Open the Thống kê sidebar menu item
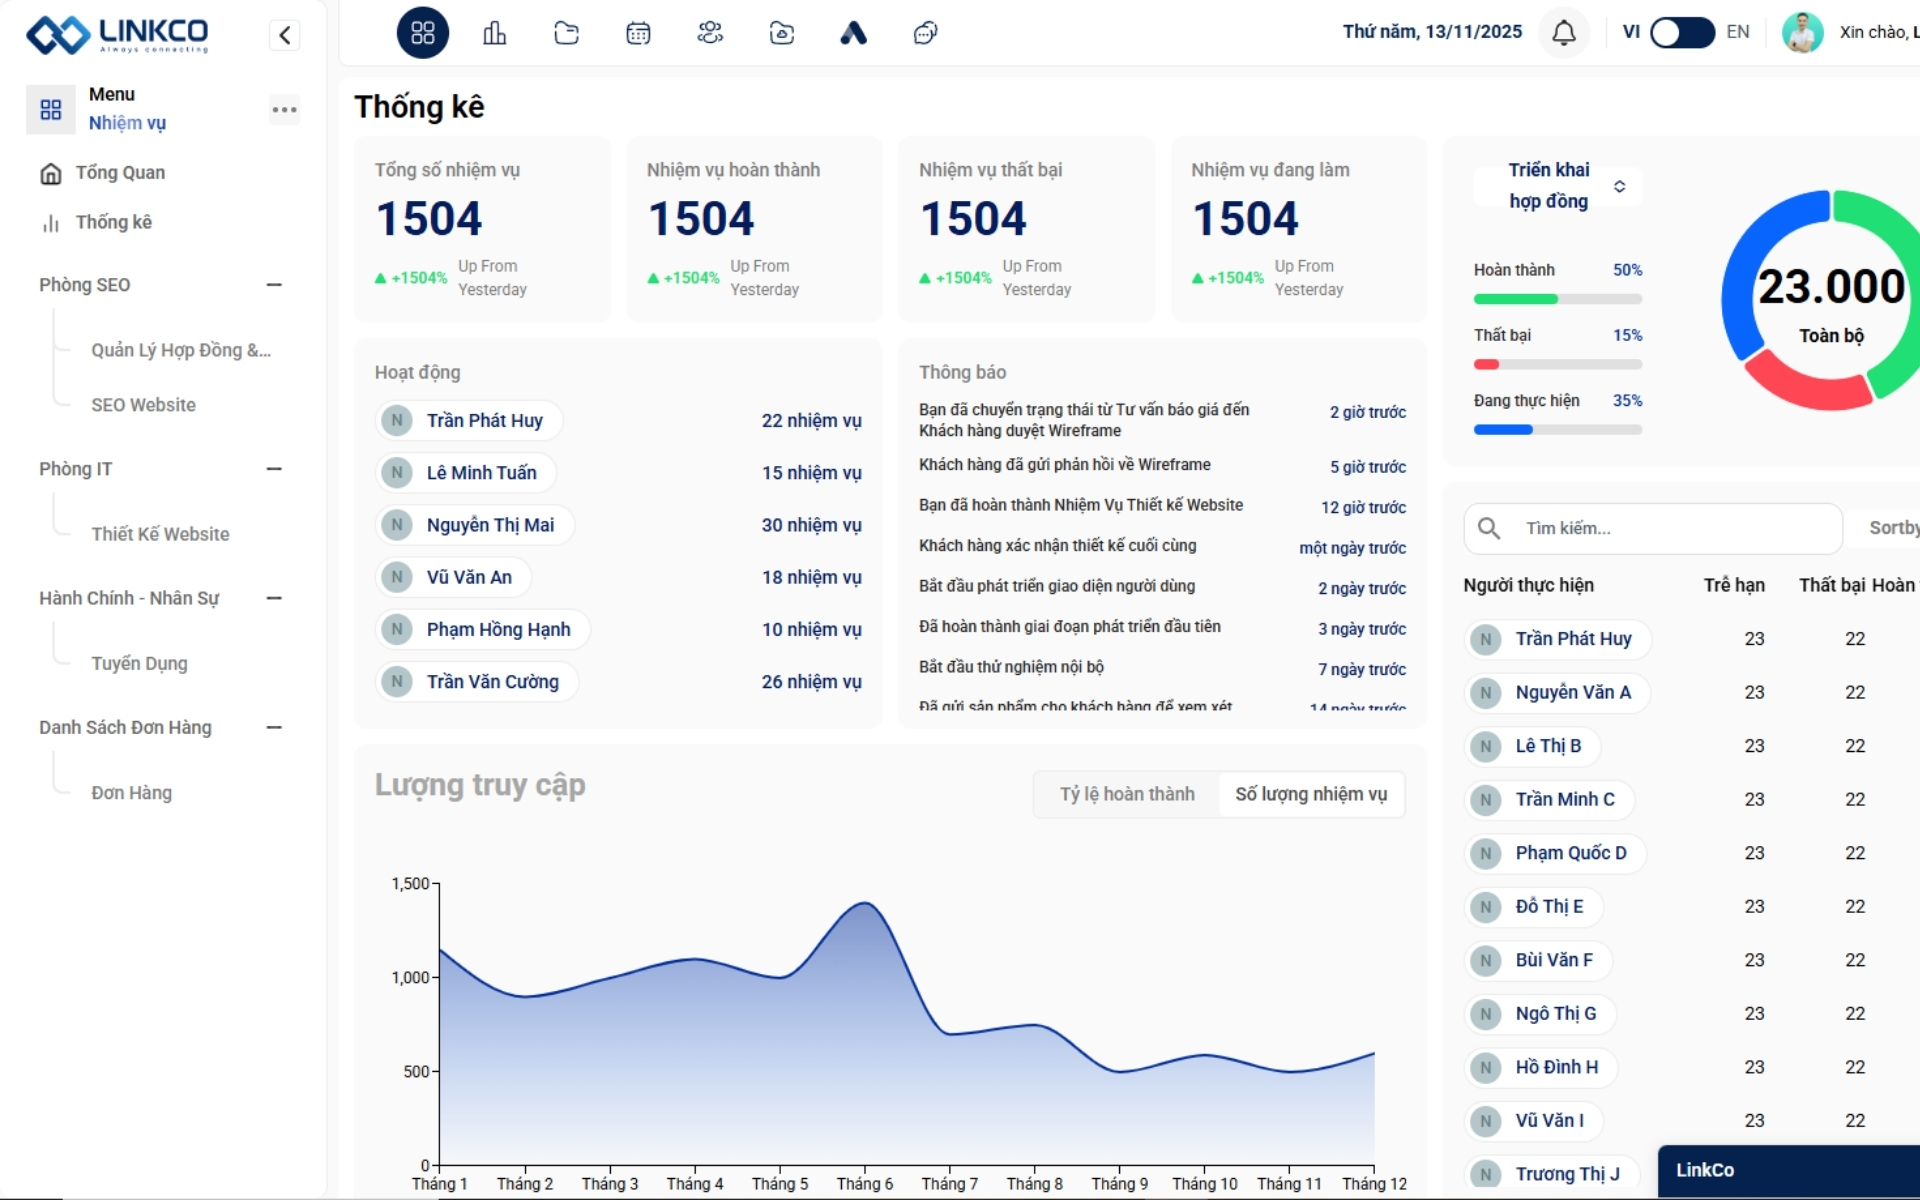The height and width of the screenshot is (1200, 1920). click(113, 222)
